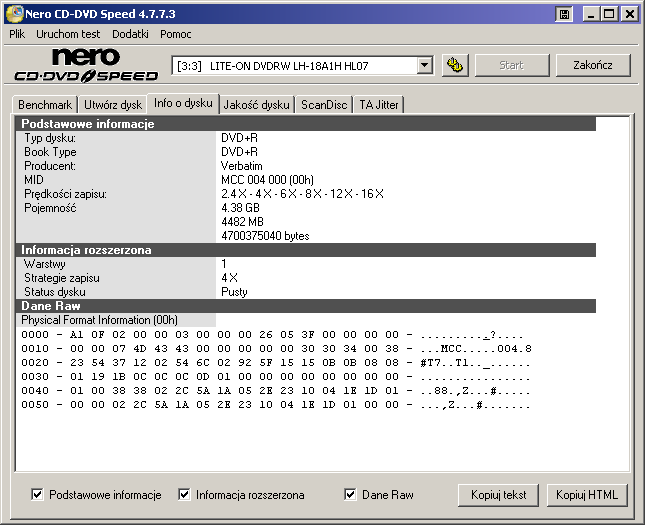The height and width of the screenshot is (525, 645).
Task: Click the Warstwy label
Action: point(44,264)
